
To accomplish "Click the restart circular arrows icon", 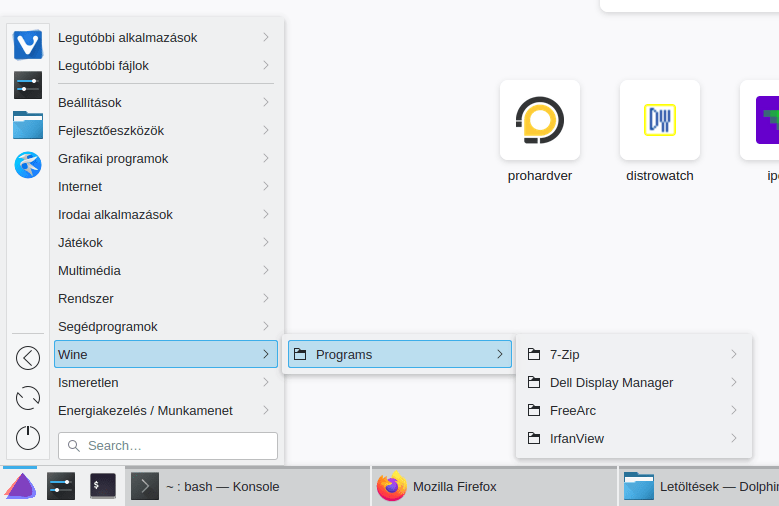I will tap(28, 398).
